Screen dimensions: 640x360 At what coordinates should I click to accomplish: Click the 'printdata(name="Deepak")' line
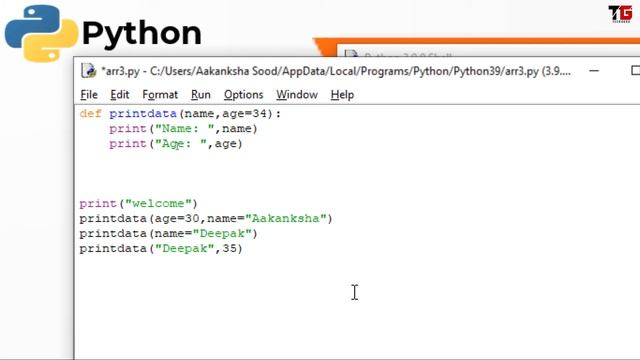point(168,234)
